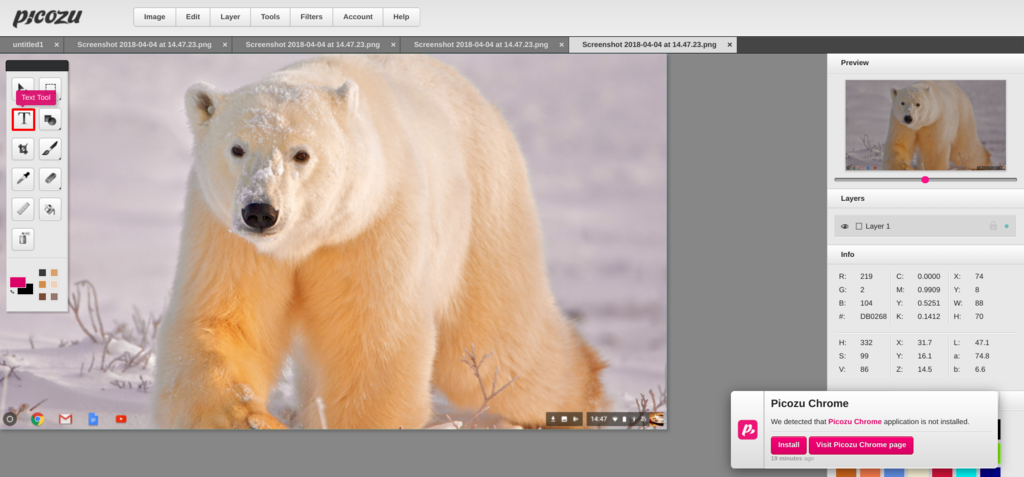Open the Layer menu

click(x=230, y=17)
